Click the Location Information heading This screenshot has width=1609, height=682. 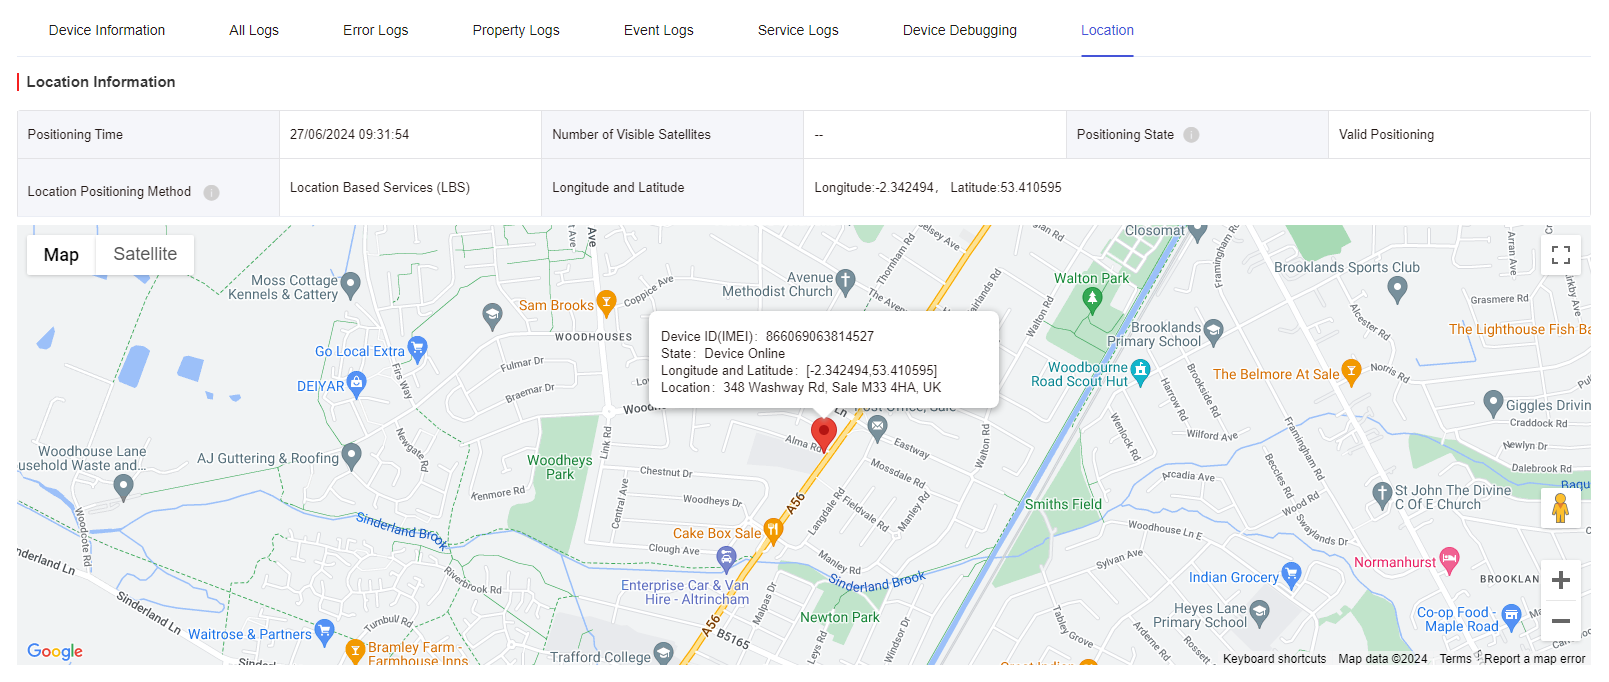[101, 82]
